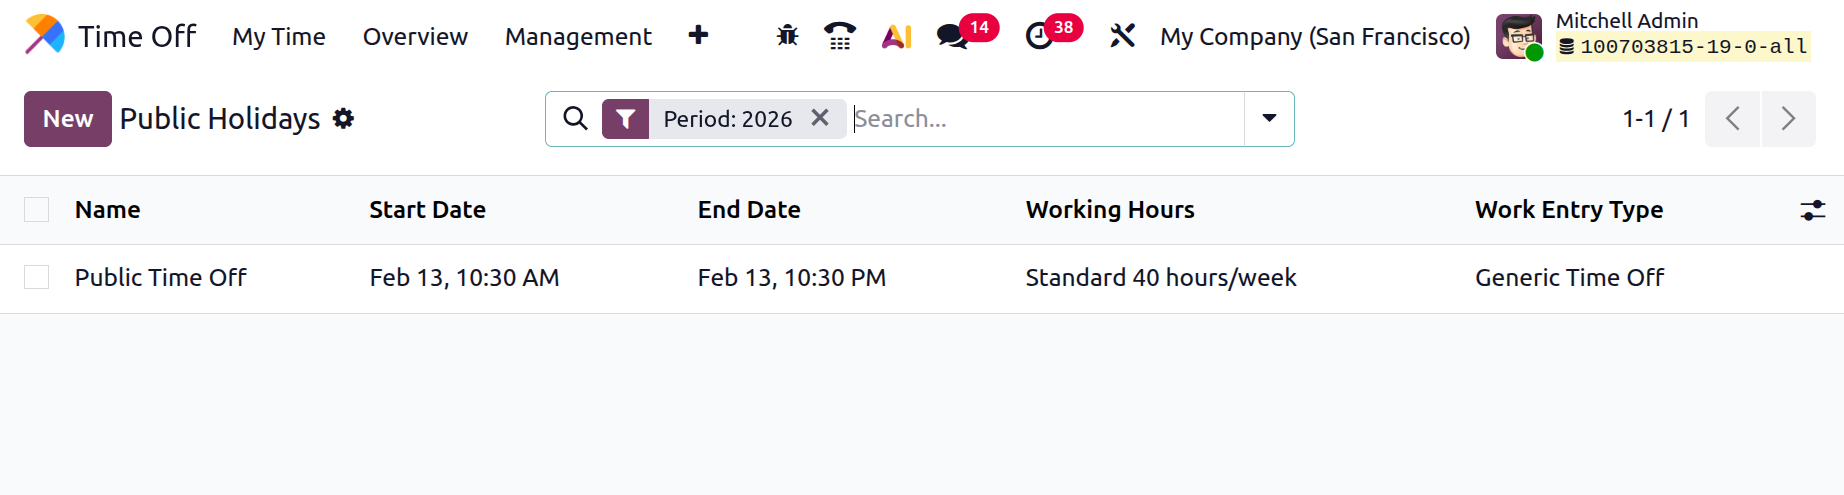Open Public Holidays gear actions menu
Viewport: 1844px width, 495px height.
343,119
